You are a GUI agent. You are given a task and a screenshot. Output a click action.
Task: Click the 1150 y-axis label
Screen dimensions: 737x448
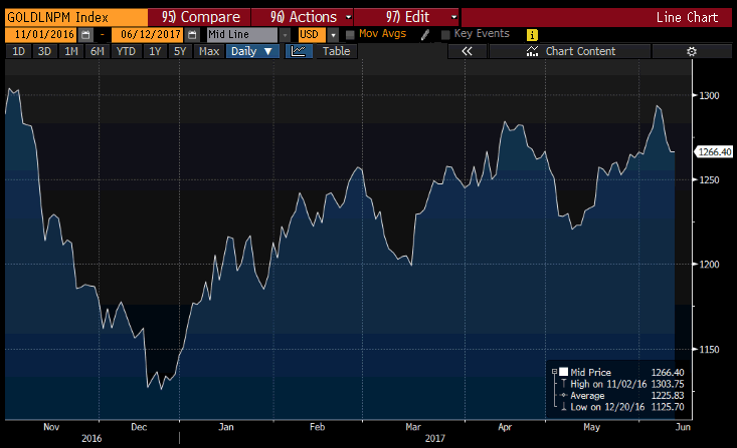tap(709, 349)
